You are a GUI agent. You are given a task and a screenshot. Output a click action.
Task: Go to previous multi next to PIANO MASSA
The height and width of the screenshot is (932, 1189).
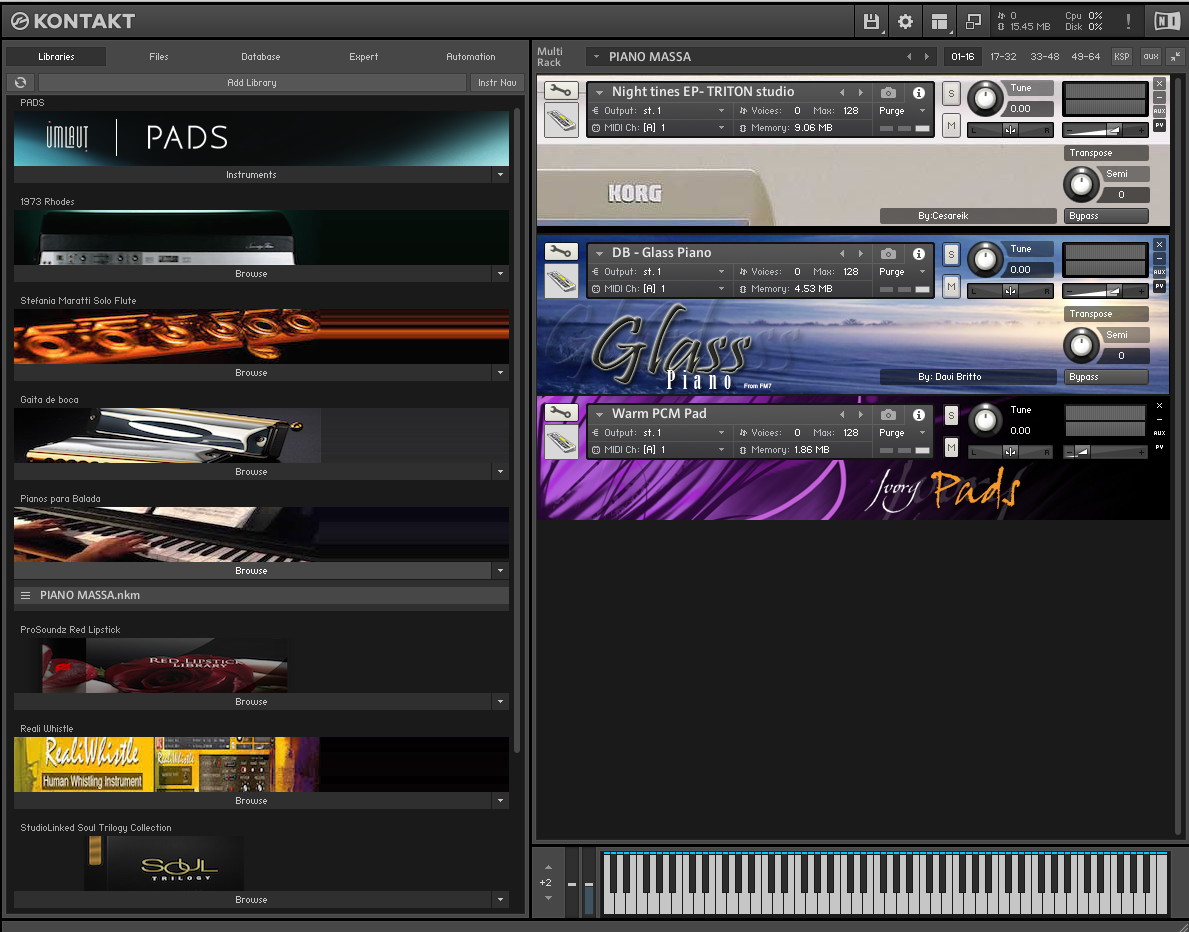pyautogui.click(x=908, y=57)
